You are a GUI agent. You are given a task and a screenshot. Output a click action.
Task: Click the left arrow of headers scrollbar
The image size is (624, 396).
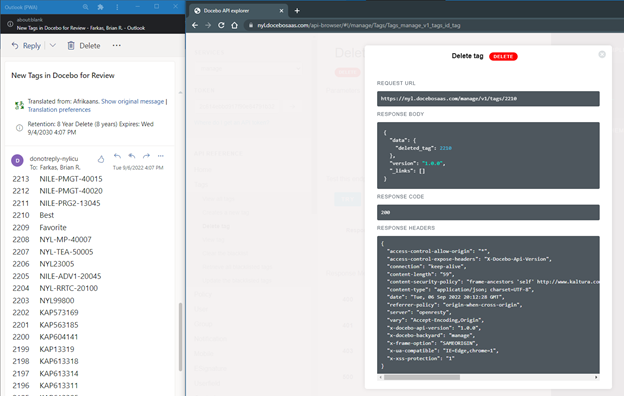(380, 377)
